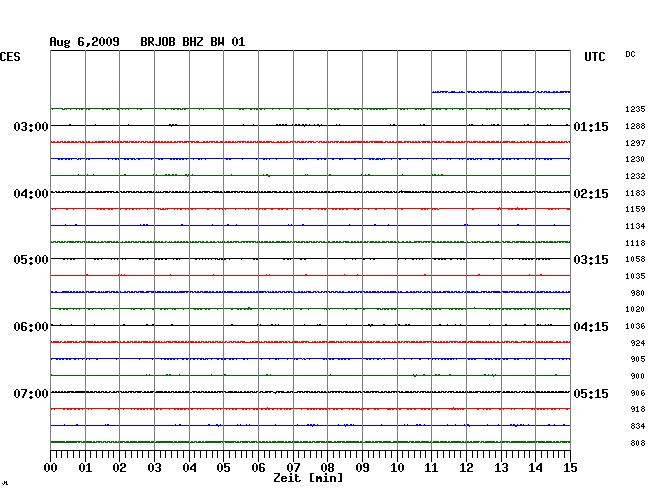Image resolution: width=650 pixels, height=494 pixels.
Task: Click the local time label "03:00"
Action: point(31,126)
